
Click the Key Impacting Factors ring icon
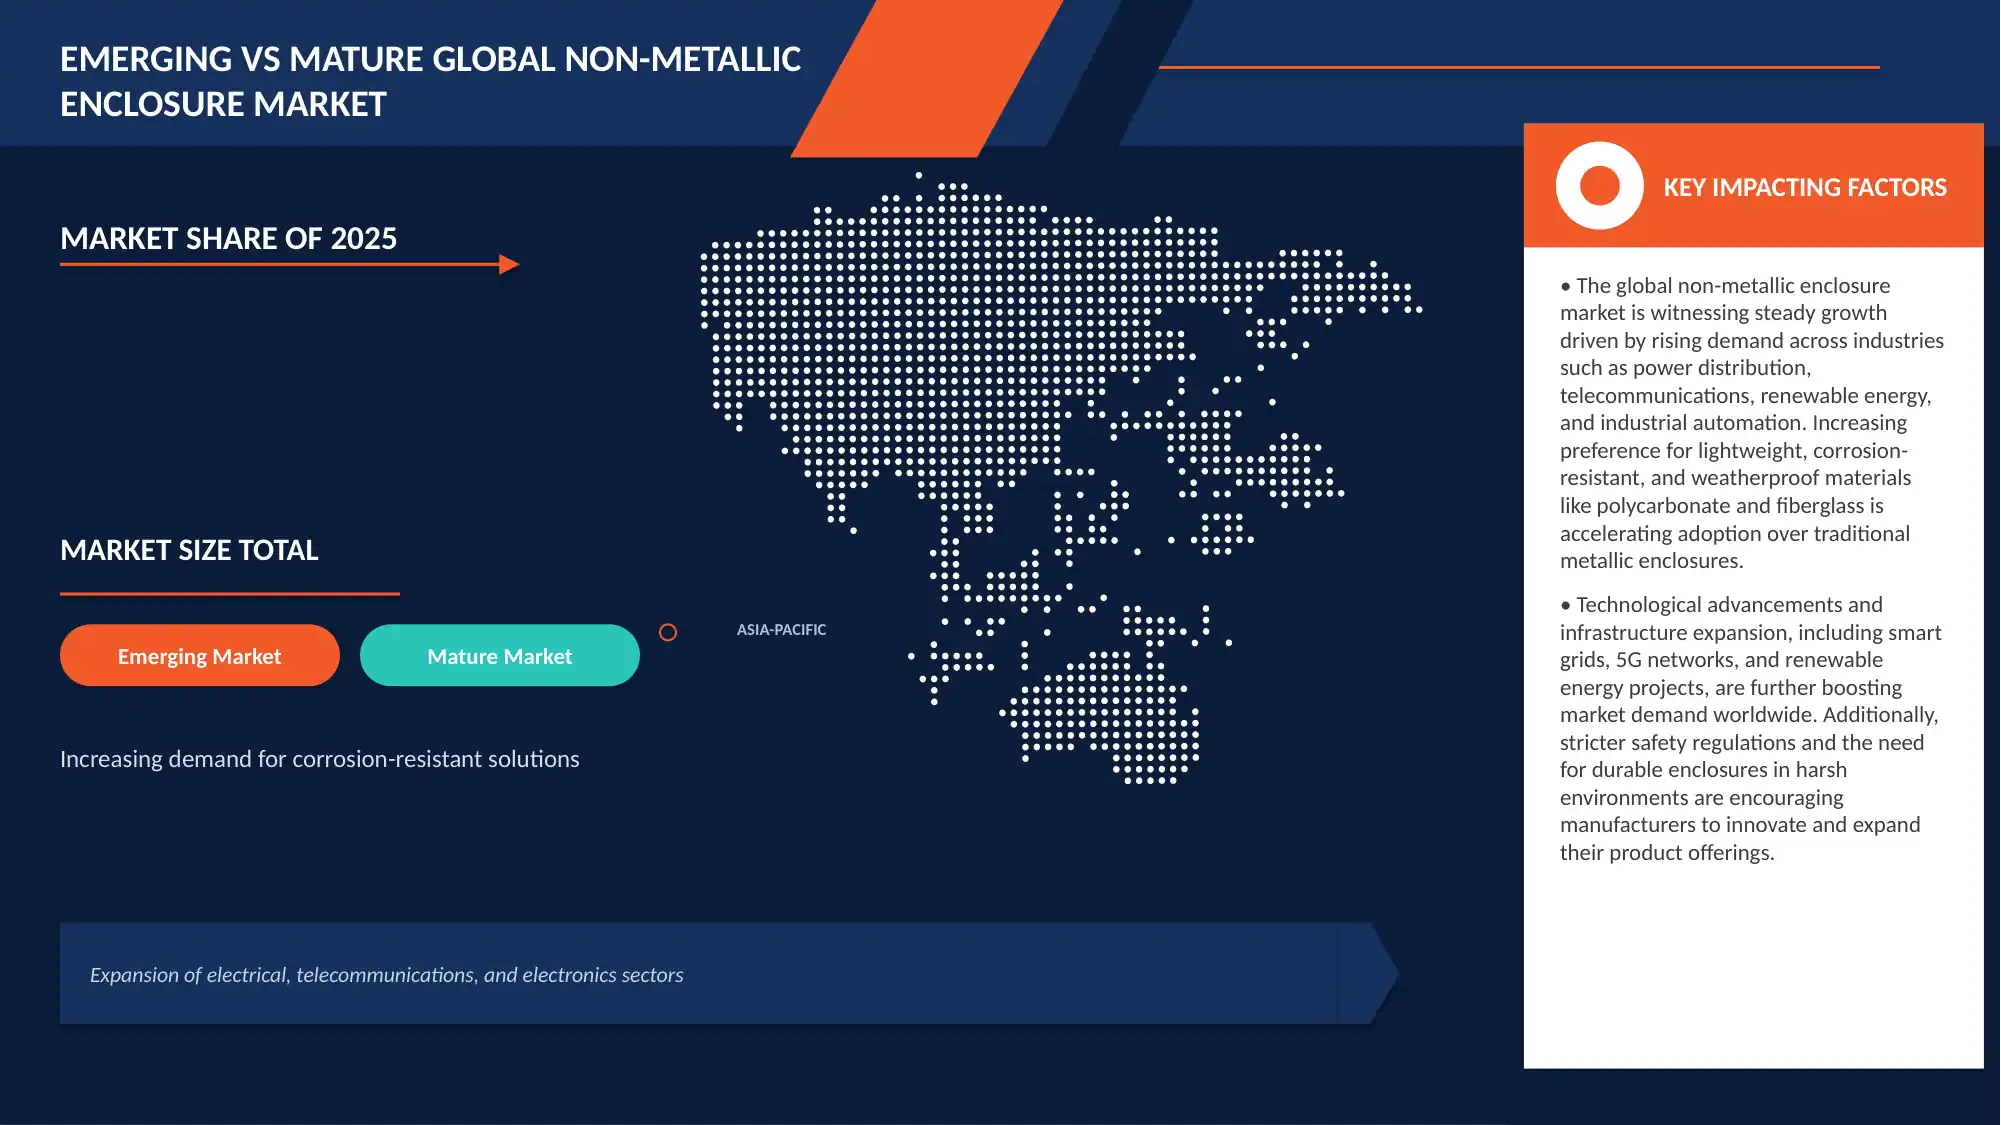pos(1599,186)
